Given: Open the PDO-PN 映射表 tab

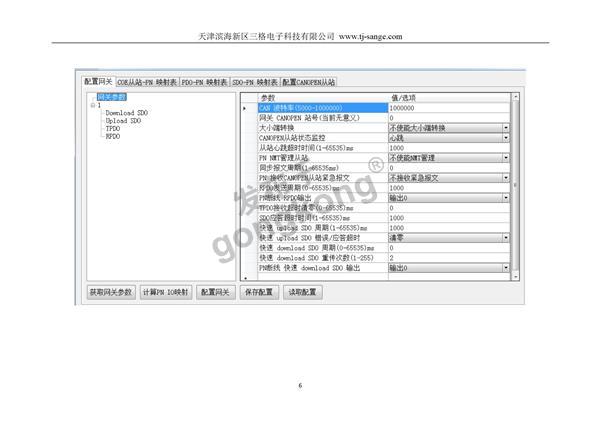Looking at the screenshot, I should [x=204, y=82].
